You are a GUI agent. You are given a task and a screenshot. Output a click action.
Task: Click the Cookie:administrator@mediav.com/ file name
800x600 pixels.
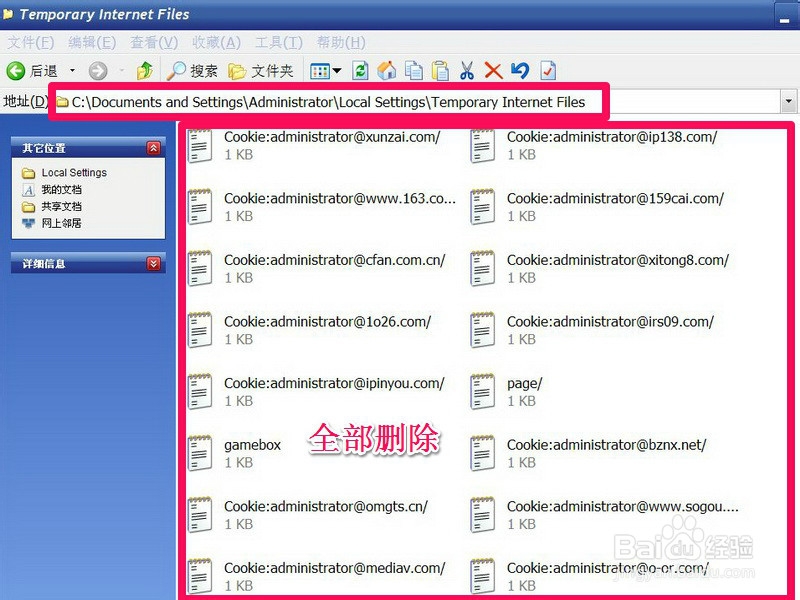coord(335,568)
